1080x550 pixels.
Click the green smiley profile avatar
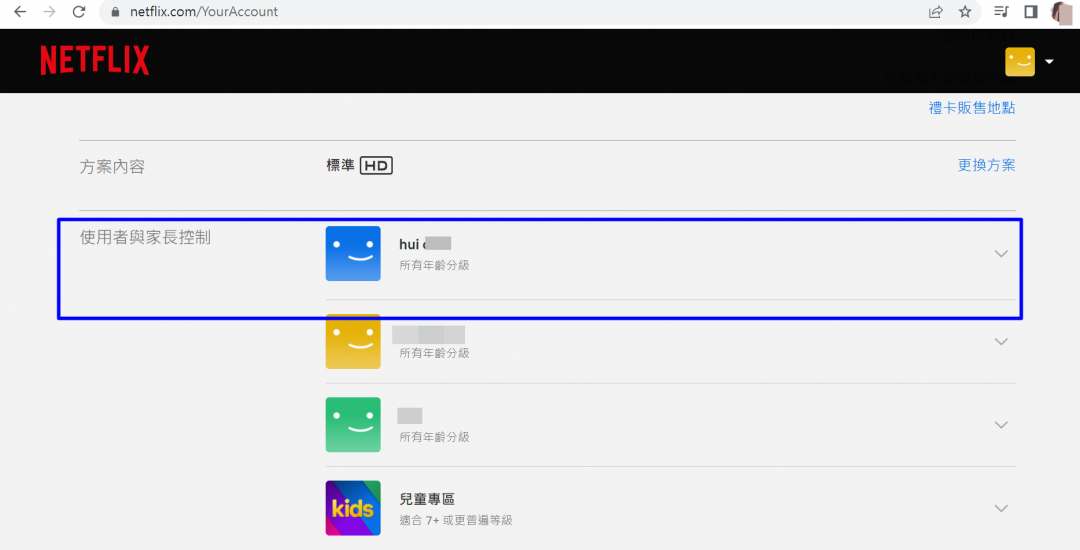353,425
